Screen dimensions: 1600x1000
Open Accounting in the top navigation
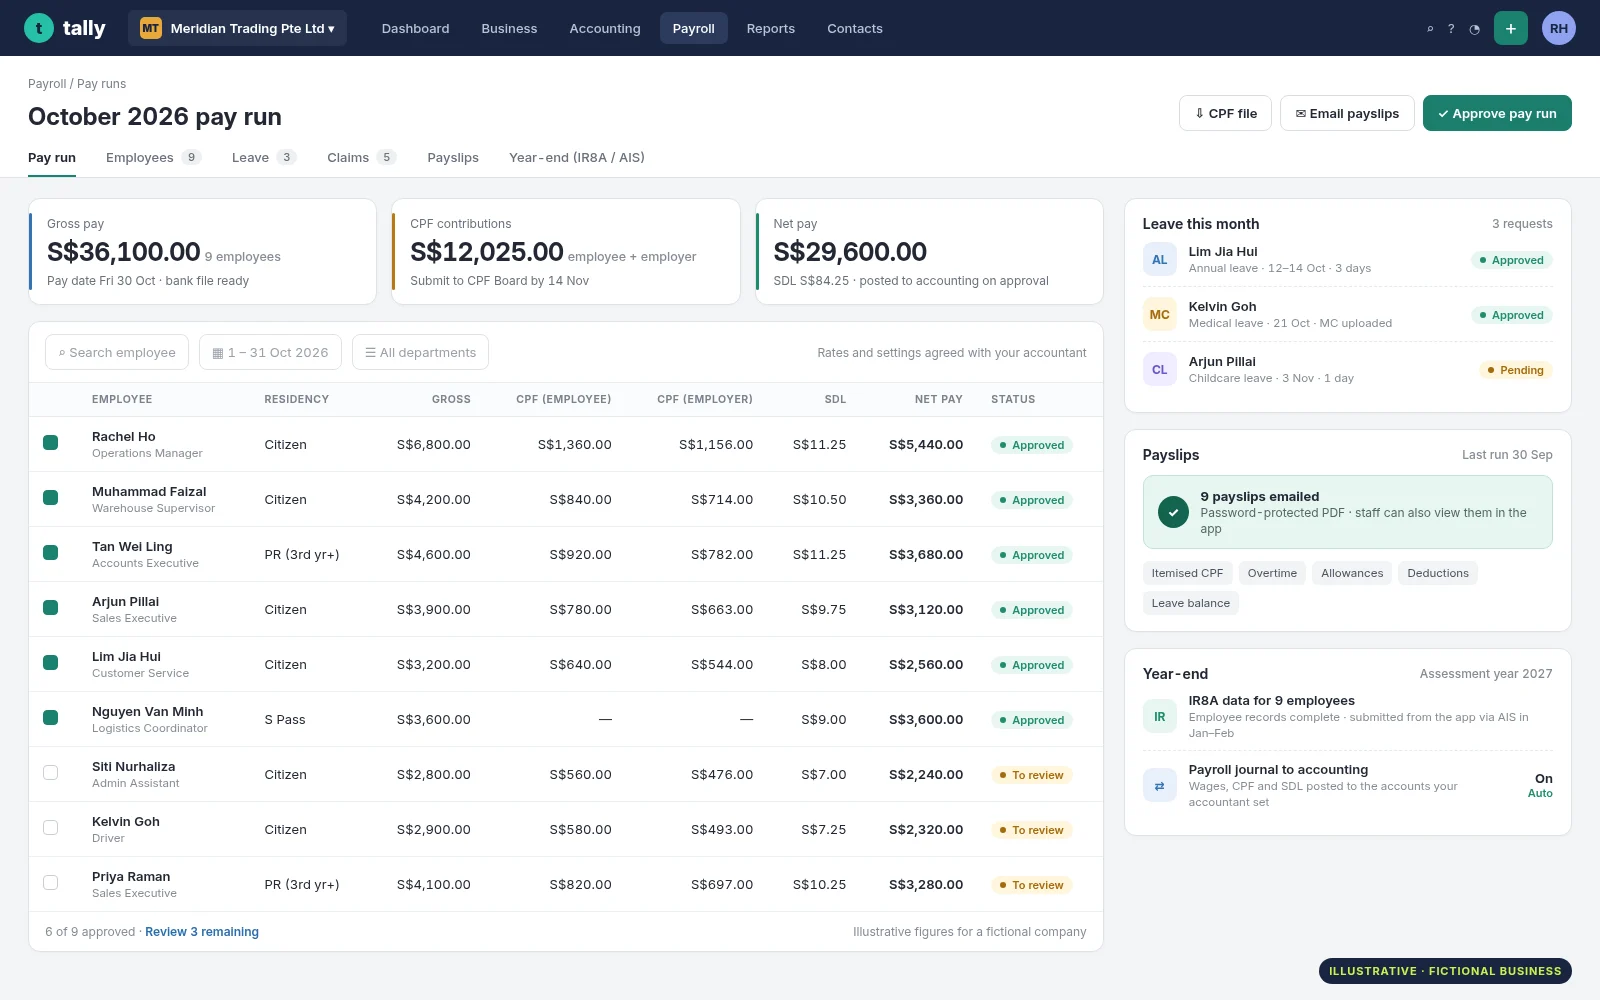(x=605, y=28)
